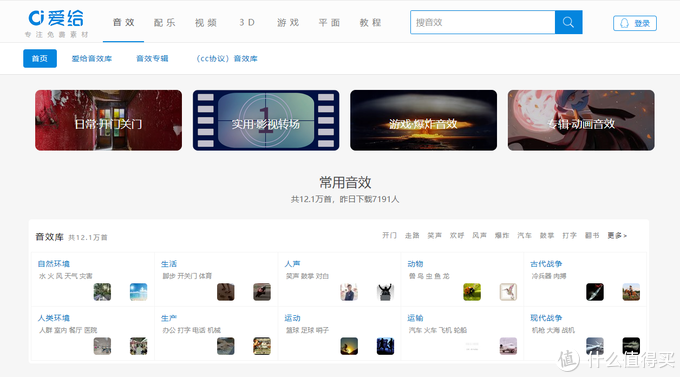Click the blue silhouettes icon under 运动

coord(385,346)
